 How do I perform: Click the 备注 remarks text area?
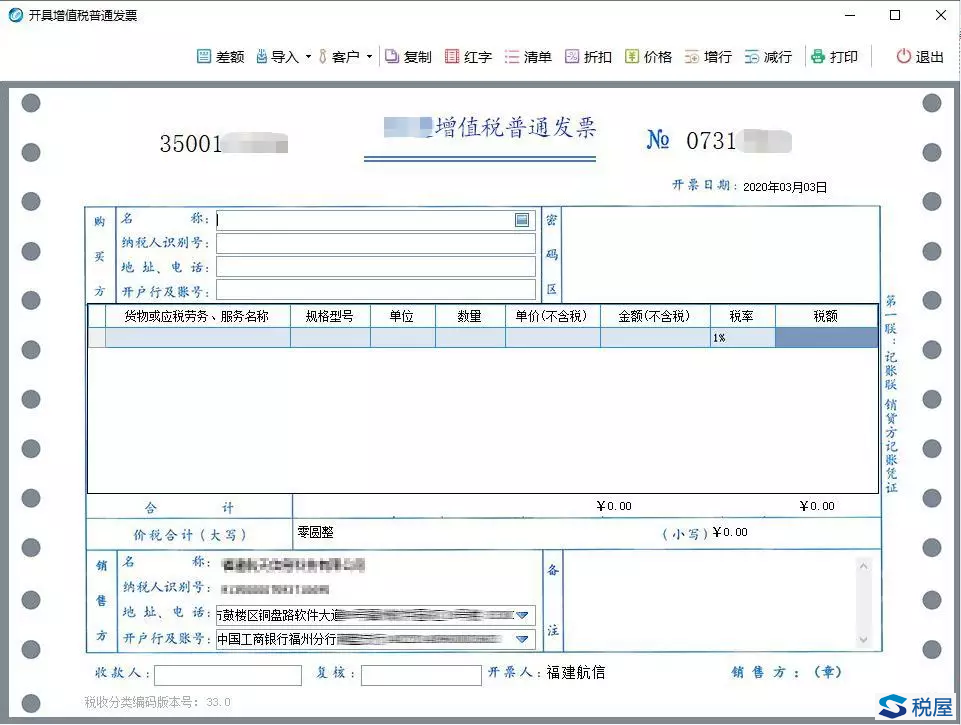coord(709,601)
